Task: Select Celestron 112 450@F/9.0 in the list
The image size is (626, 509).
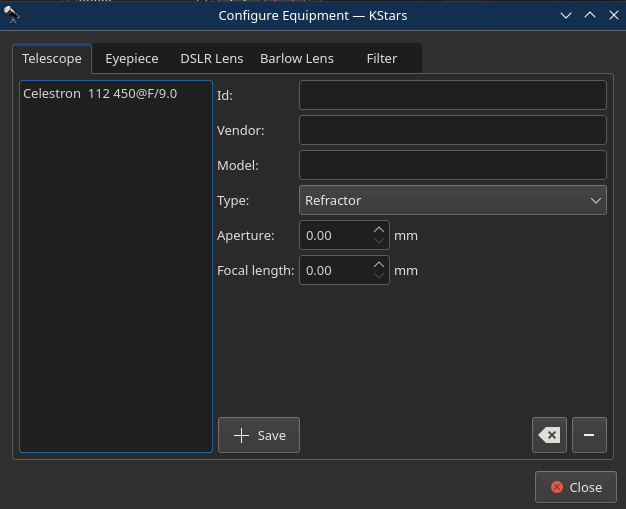Action: (116, 94)
